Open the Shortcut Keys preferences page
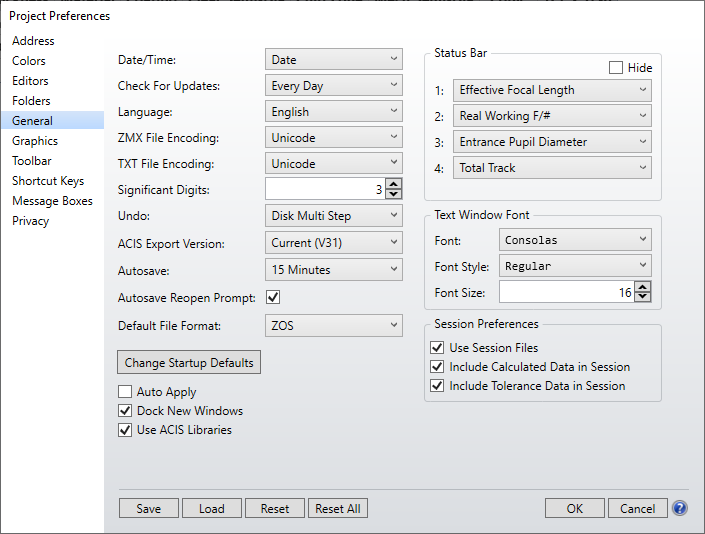 (48, 181)
